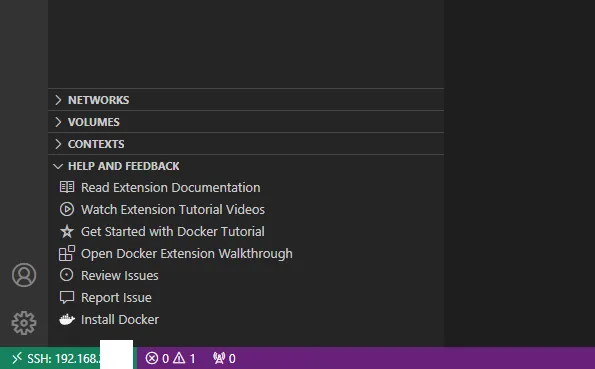Collapse the HELP AND FEEDBACK section chevron
Viewport: 595px width, 369px height.
[58, 166]
